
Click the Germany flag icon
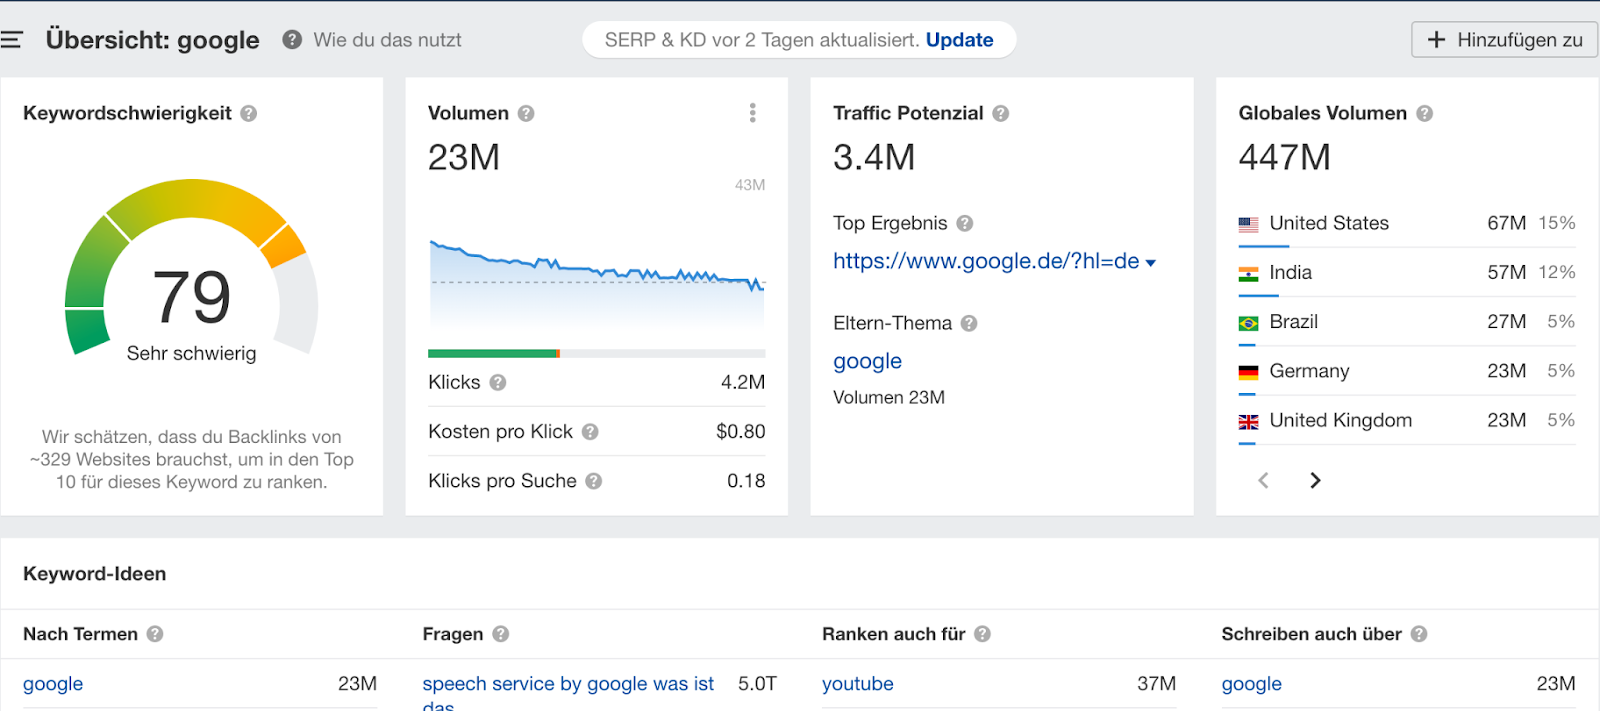click(1248, 372)
